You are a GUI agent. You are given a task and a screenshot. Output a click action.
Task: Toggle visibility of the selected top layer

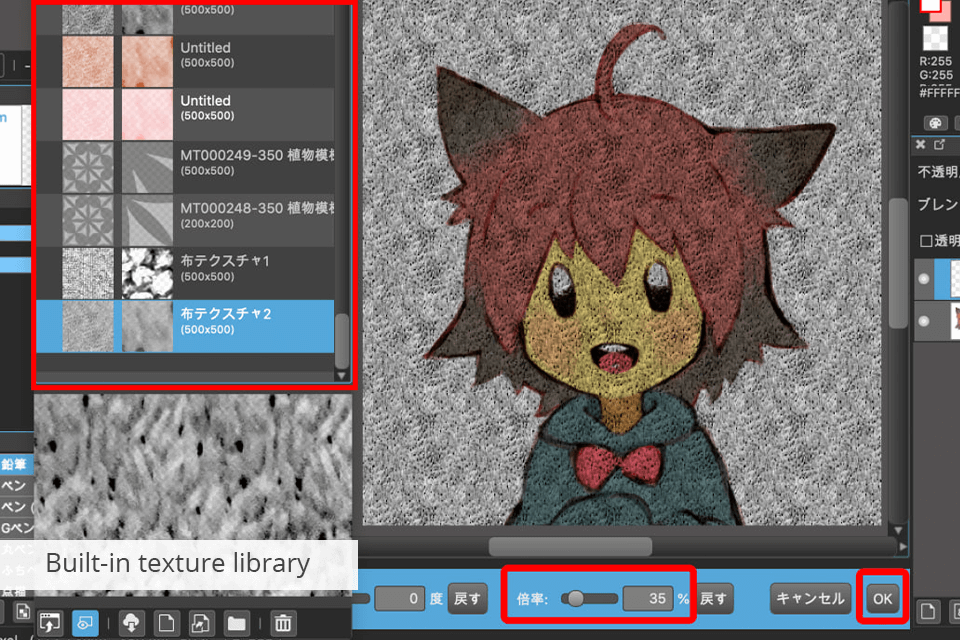coord(924,279)
